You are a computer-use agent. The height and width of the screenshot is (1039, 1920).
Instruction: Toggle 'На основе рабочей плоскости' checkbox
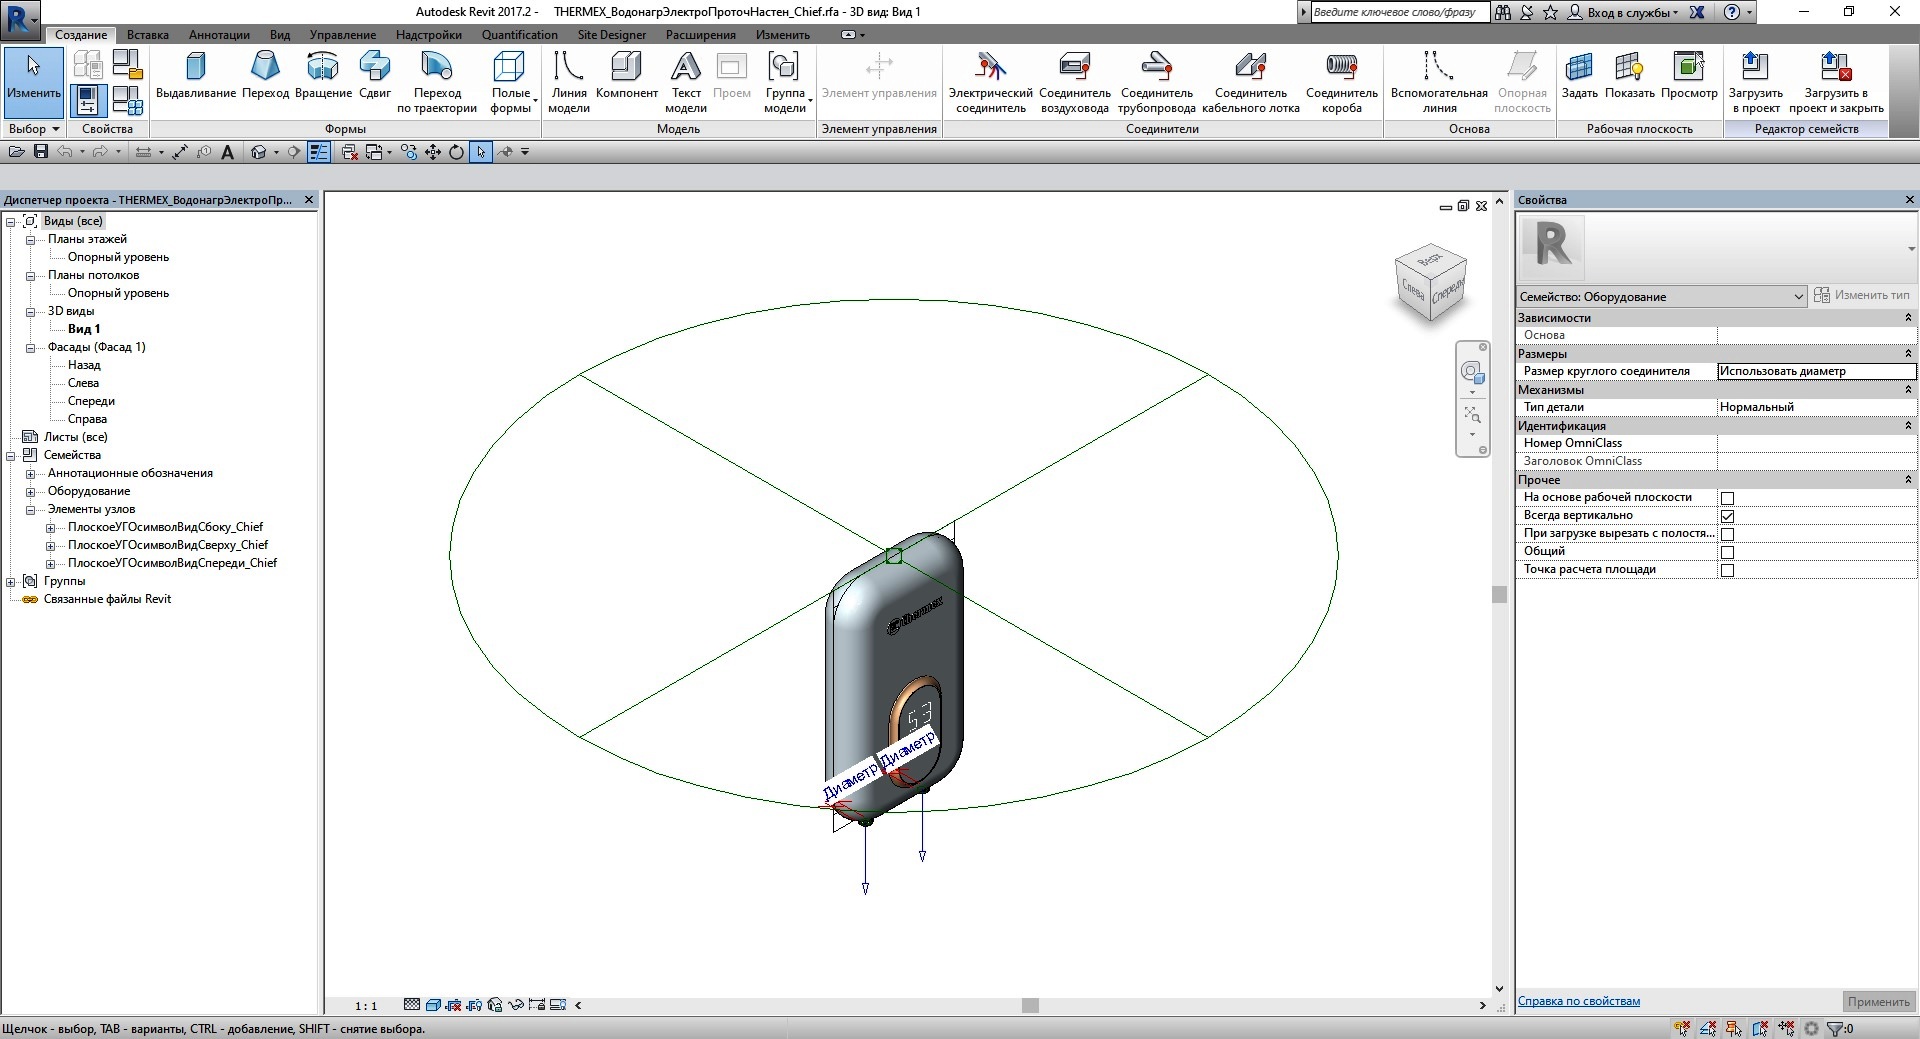1727,498
